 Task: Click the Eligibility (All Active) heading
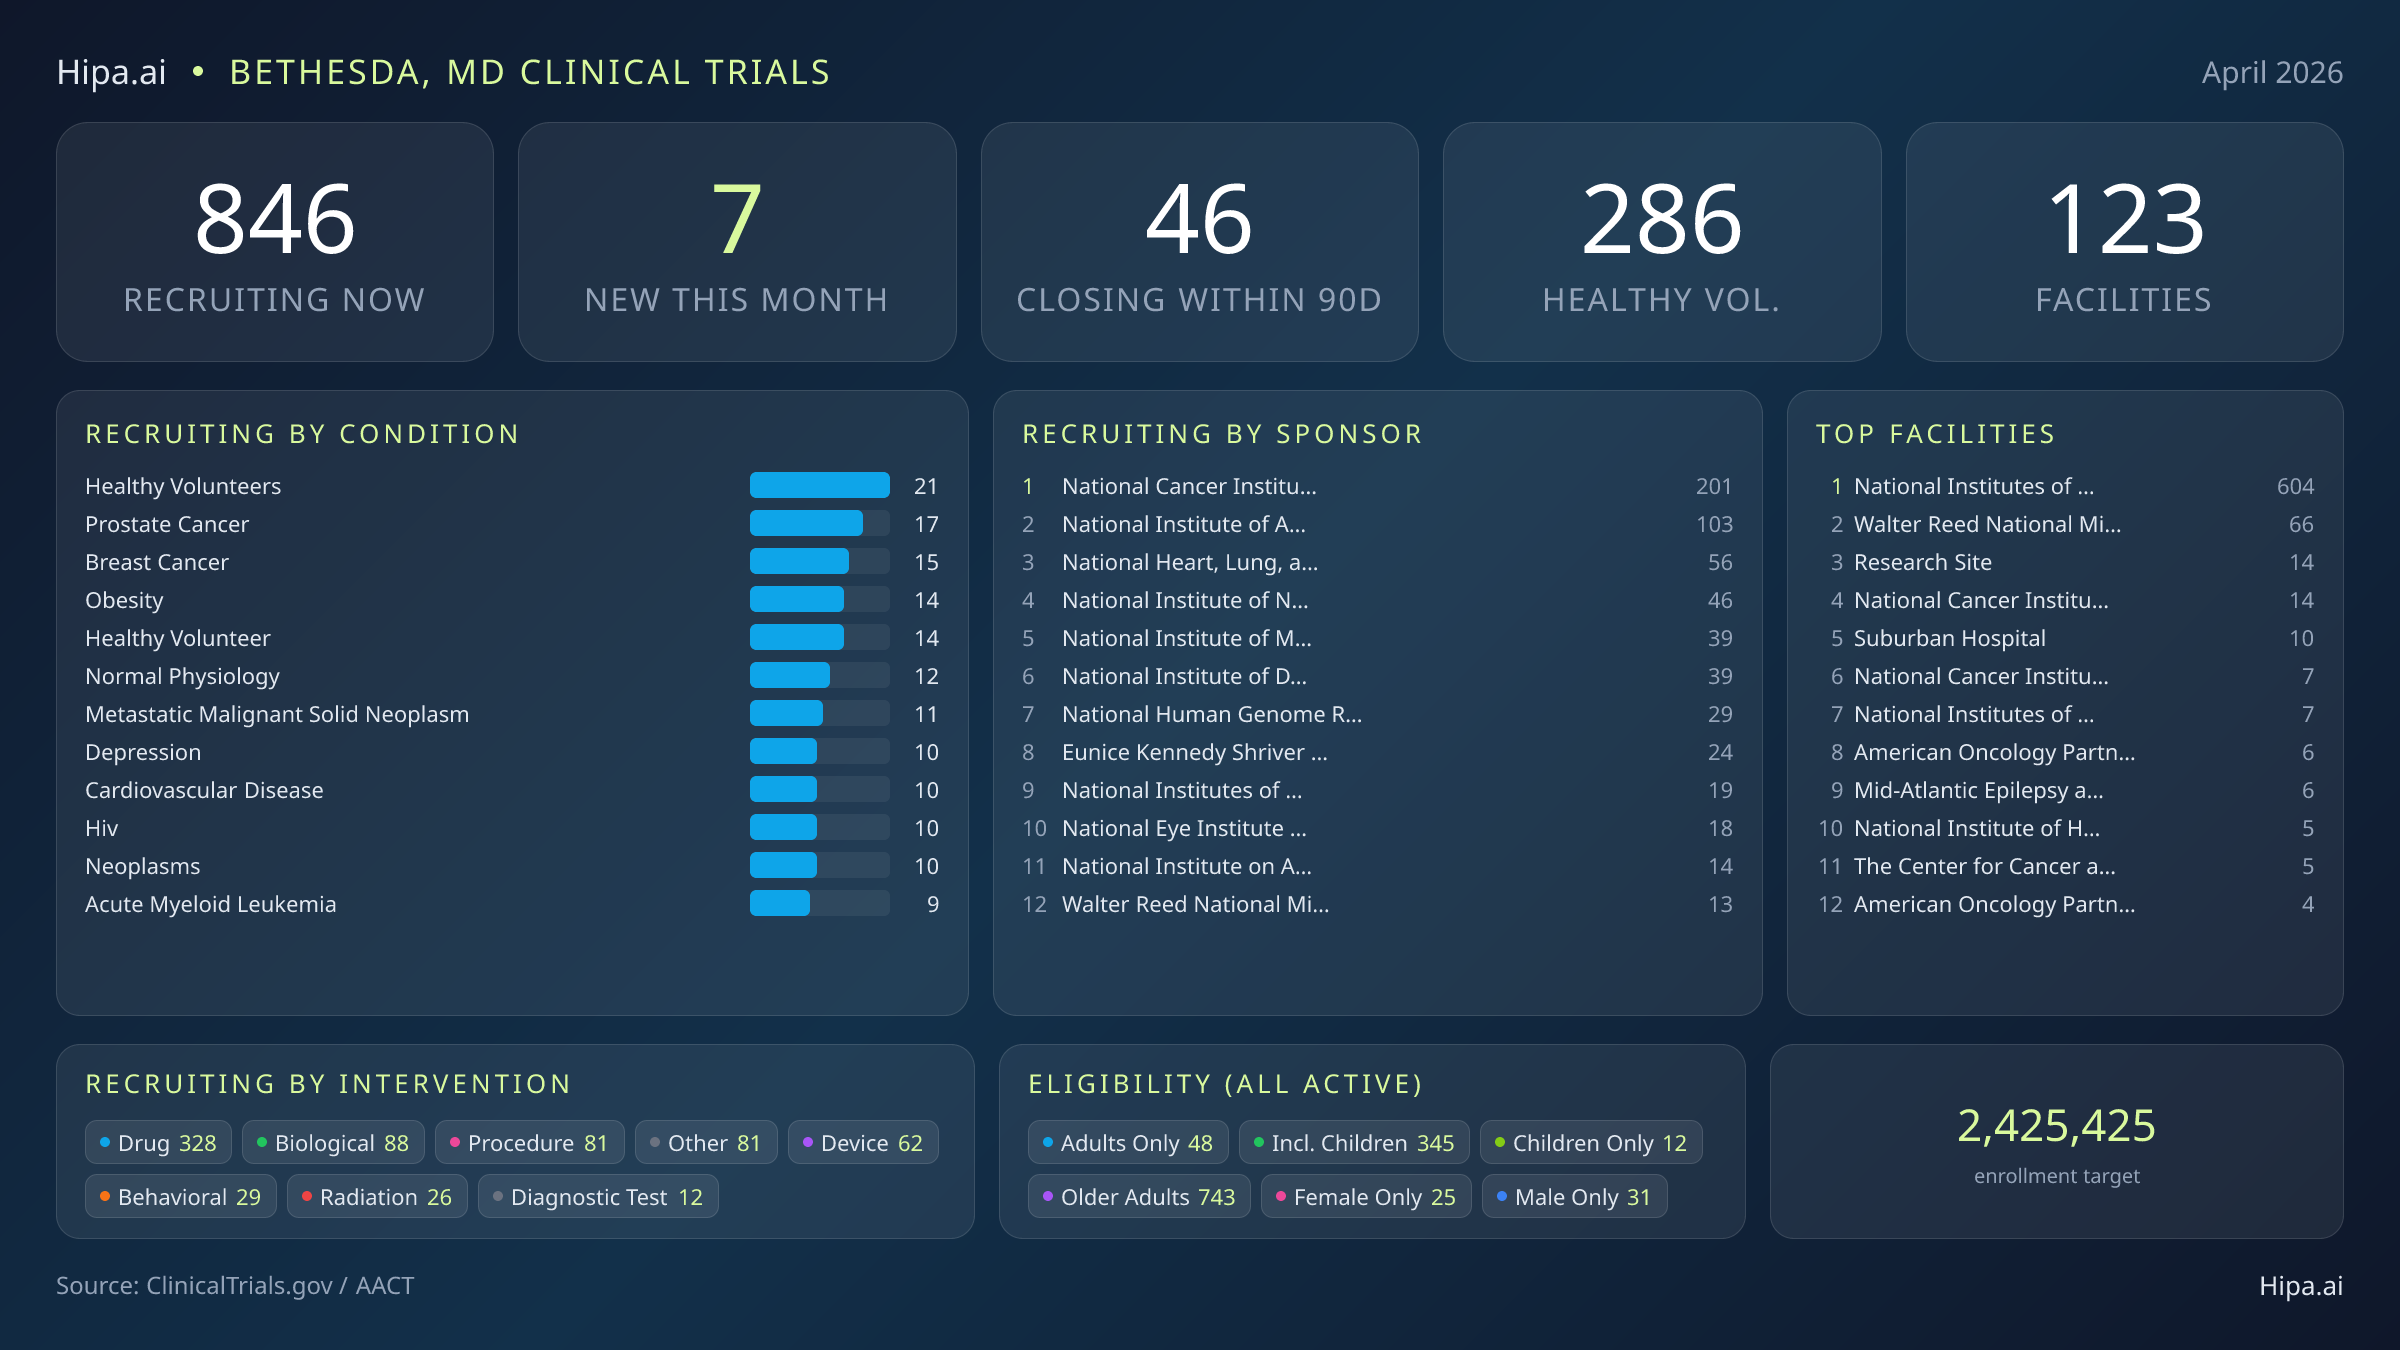(1225, 1084)
